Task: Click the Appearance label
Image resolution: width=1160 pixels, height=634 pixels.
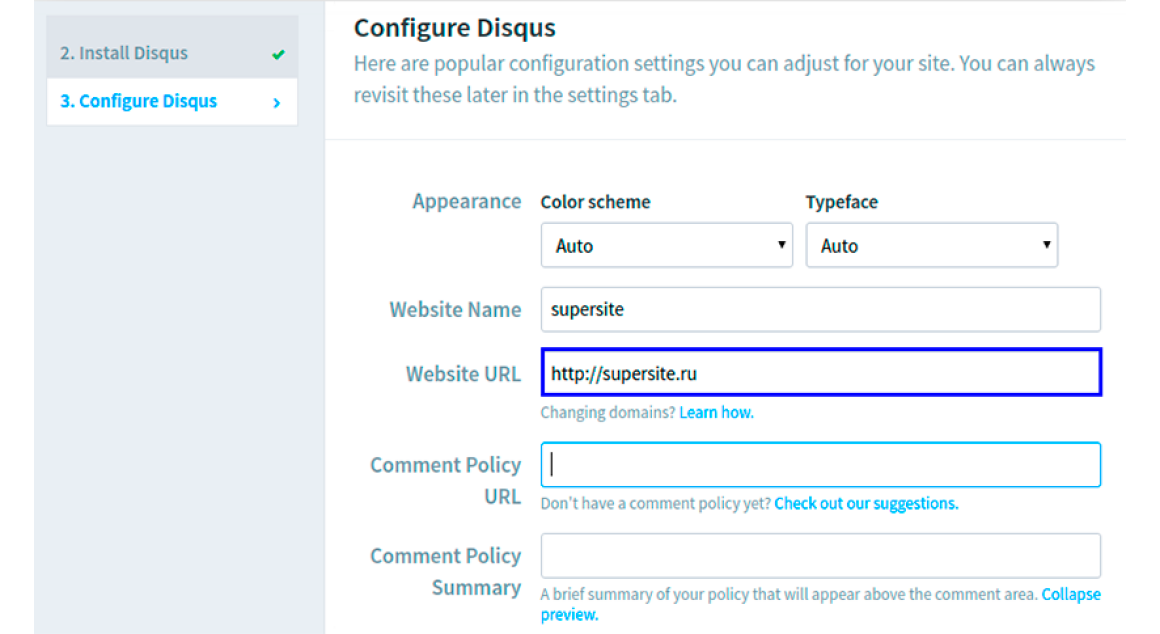Action: (467, 201)
